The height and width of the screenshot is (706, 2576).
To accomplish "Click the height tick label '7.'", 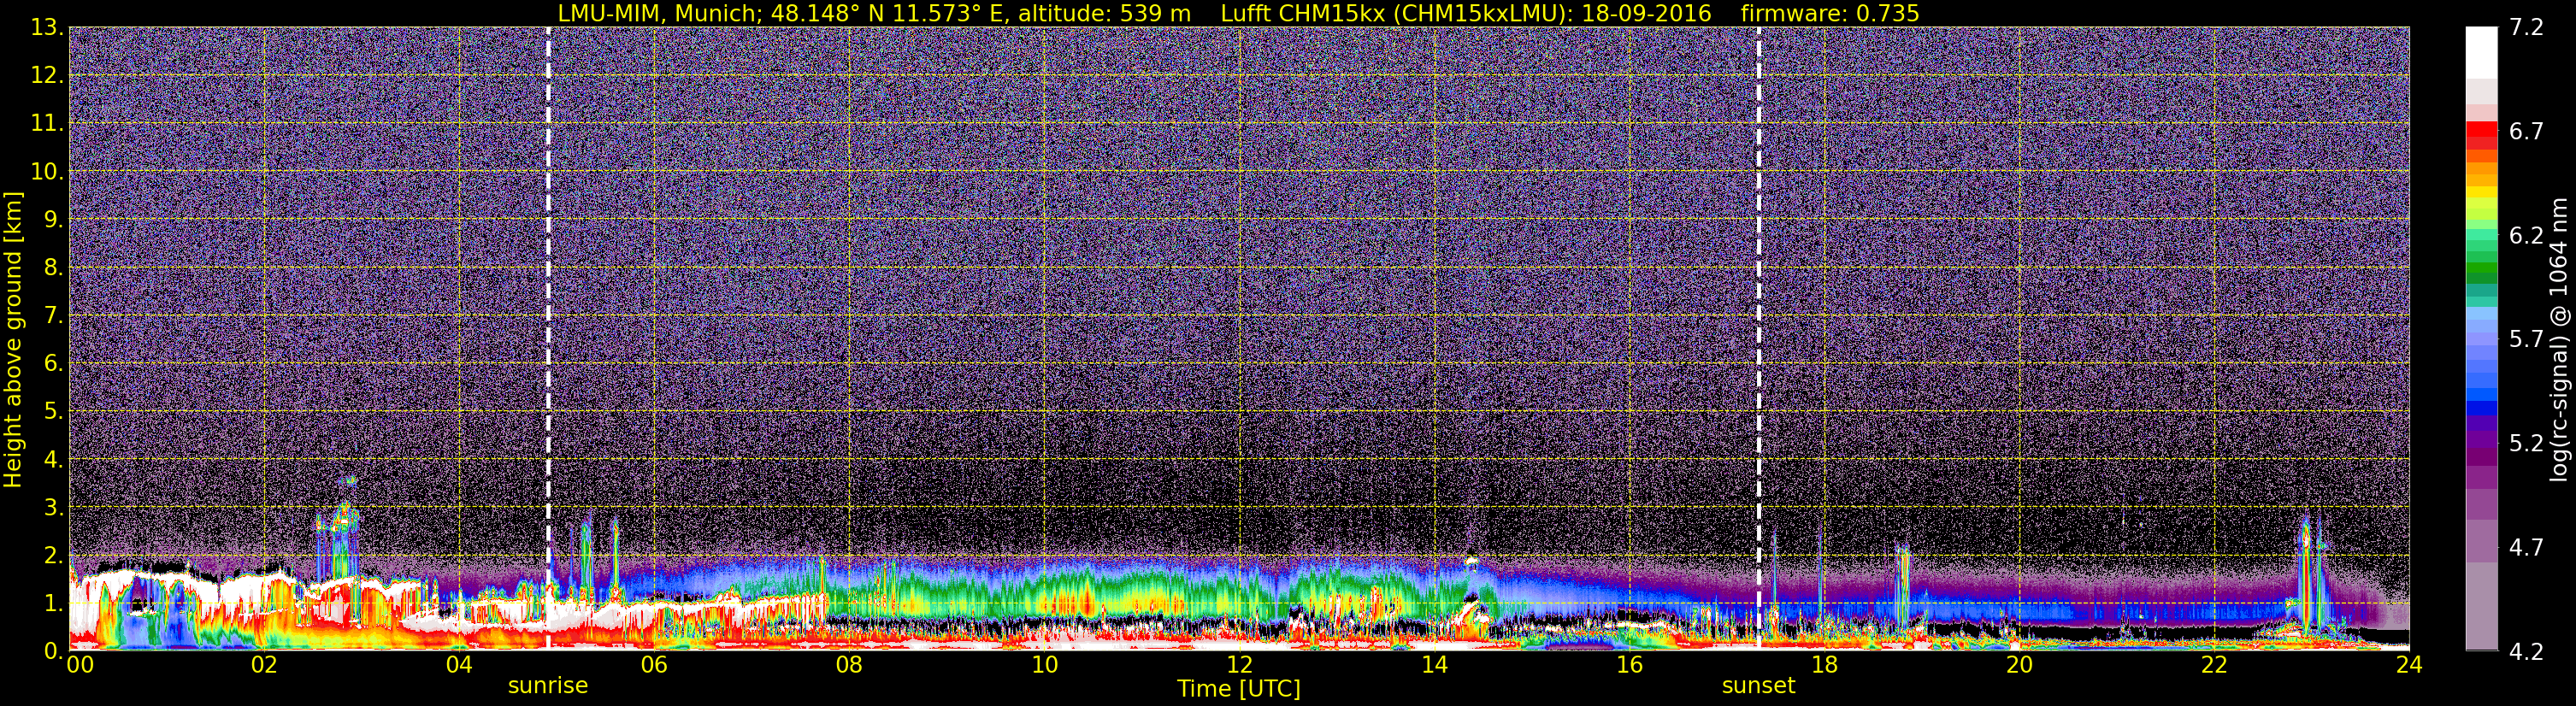I will point(53,316).
